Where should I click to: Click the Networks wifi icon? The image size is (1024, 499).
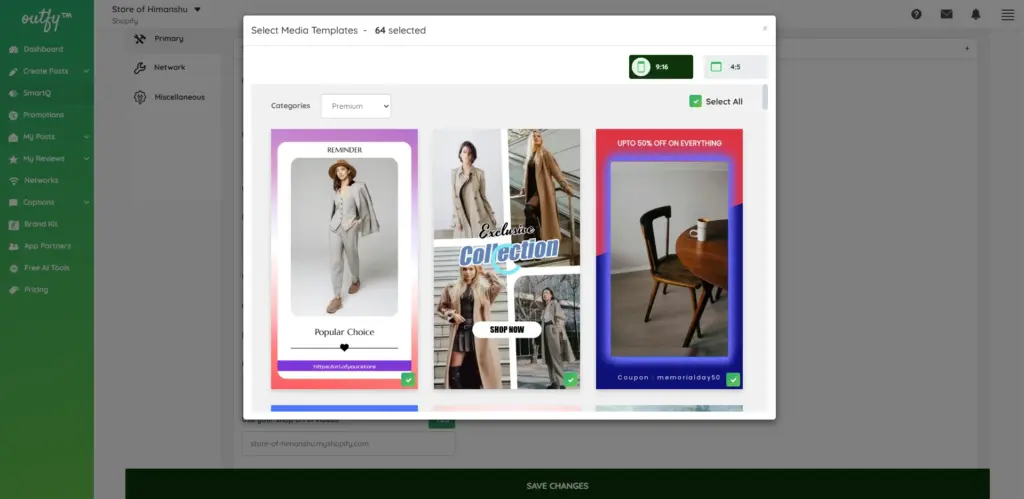coord(13,181)
